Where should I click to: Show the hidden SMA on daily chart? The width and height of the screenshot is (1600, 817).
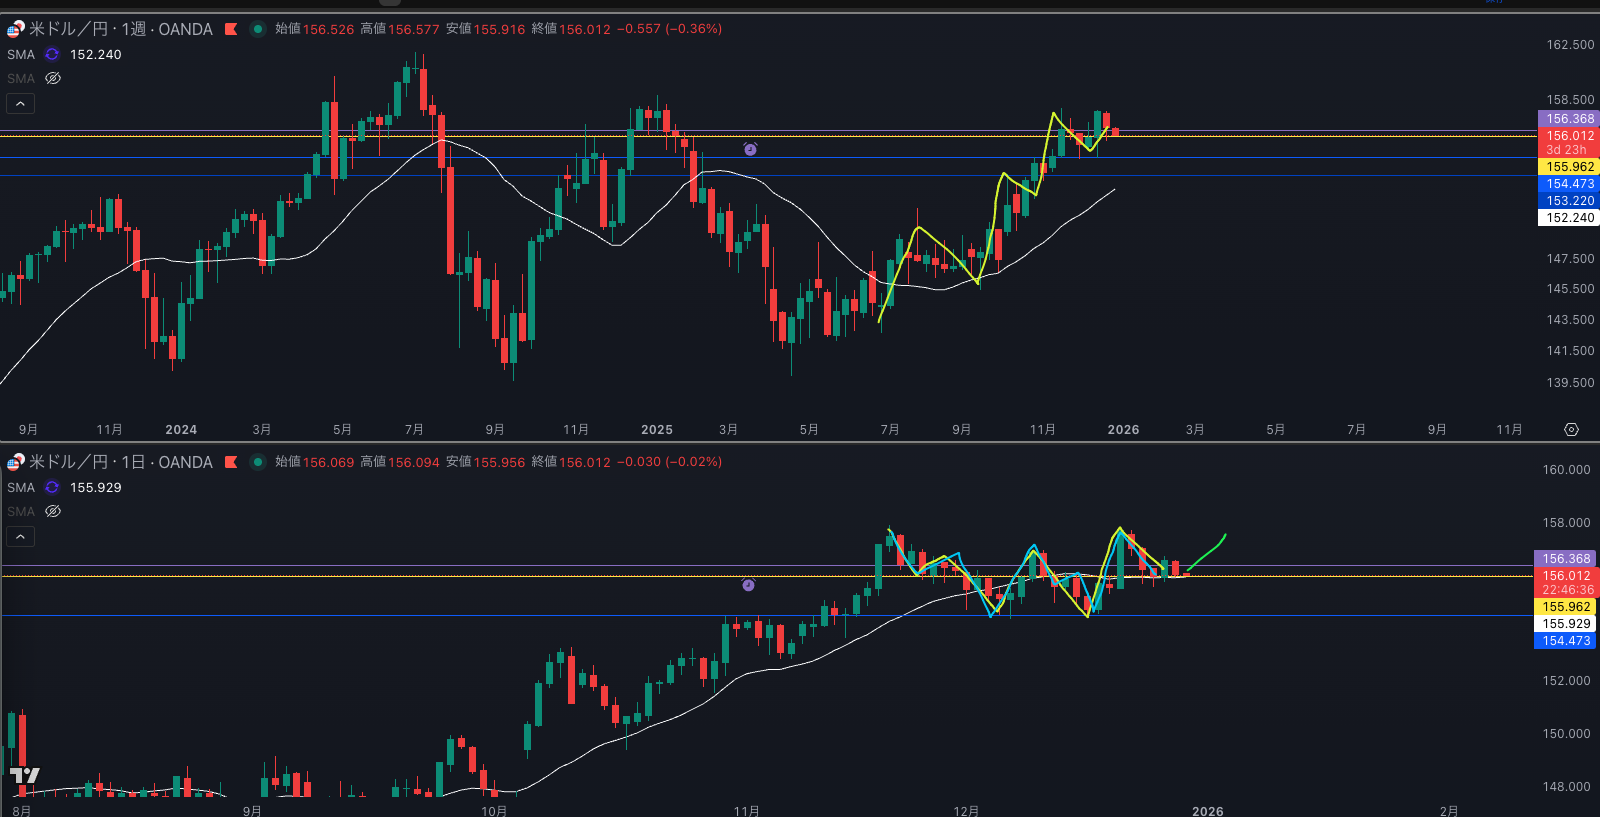[x=53, y=511]
